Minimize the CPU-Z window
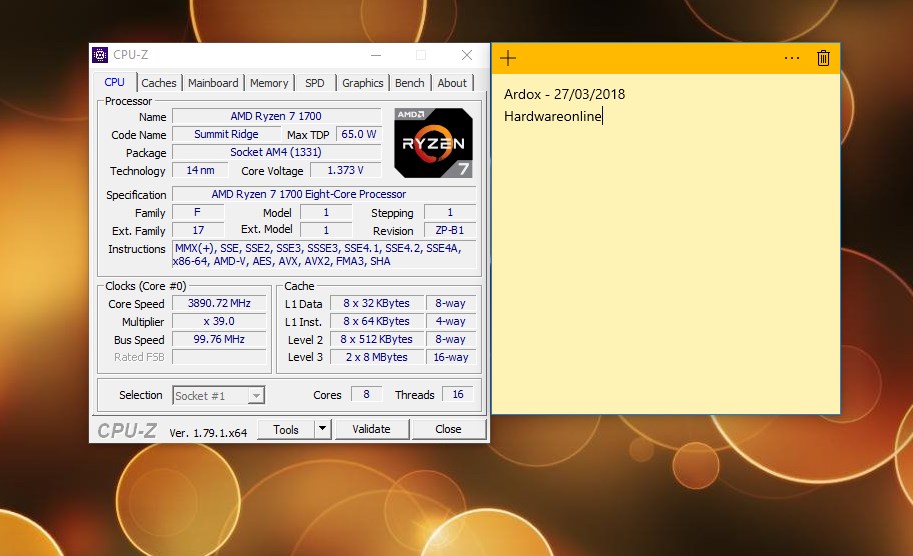Screen dimensions: 913x556 [x=376, y=55]
